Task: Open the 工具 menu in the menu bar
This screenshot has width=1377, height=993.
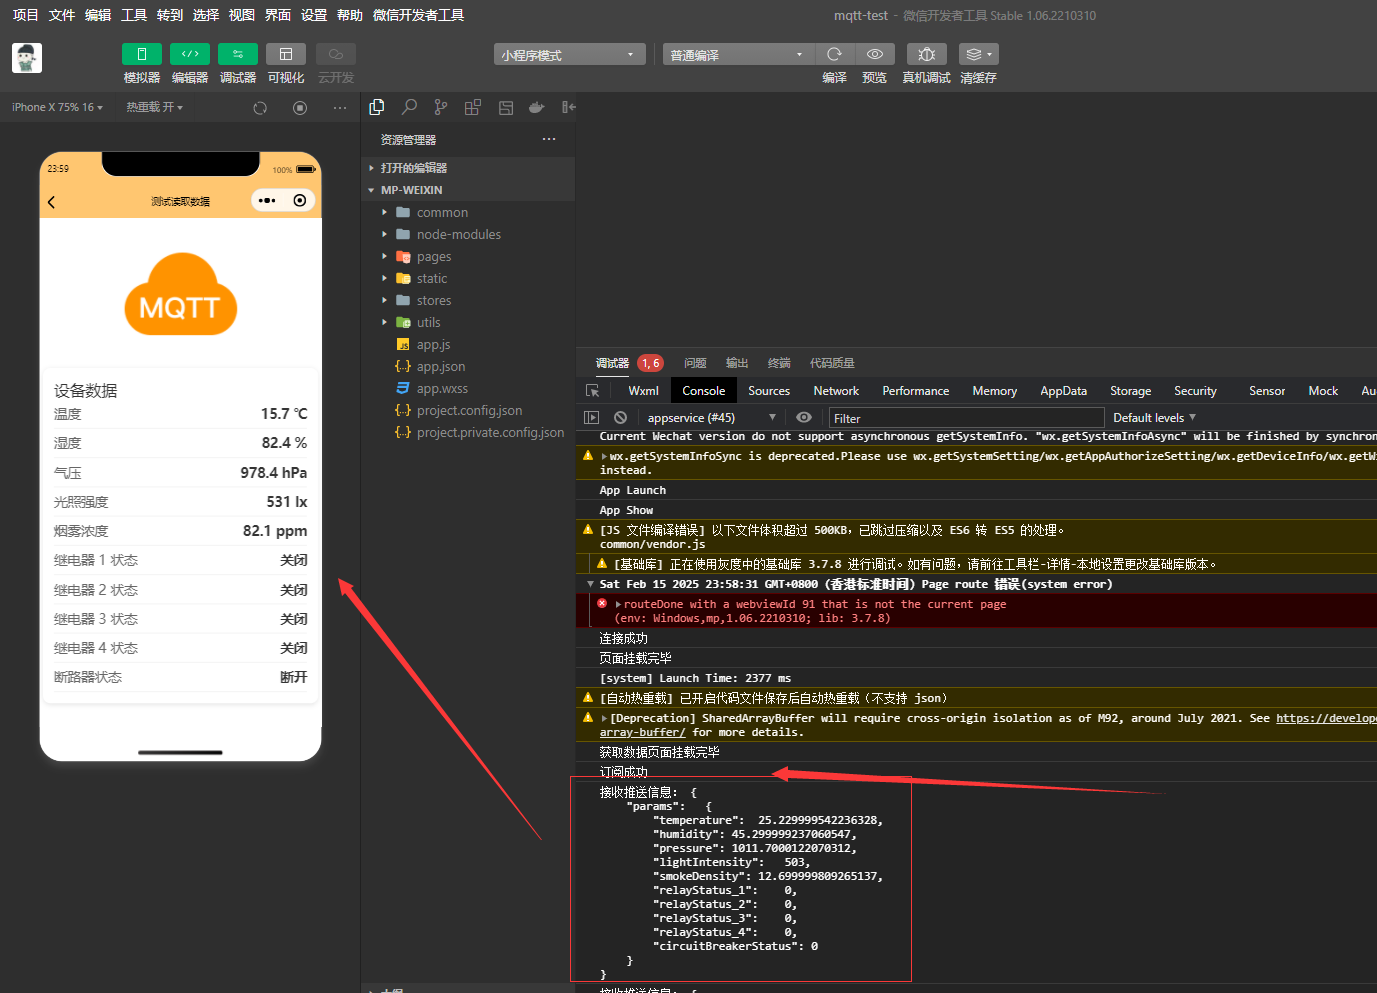Action: pos(134,15)
